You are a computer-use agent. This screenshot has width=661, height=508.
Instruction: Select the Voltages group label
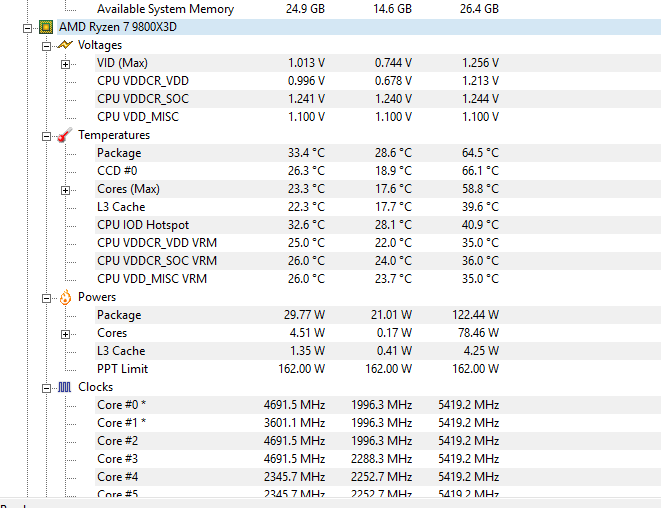coord(100,45)
